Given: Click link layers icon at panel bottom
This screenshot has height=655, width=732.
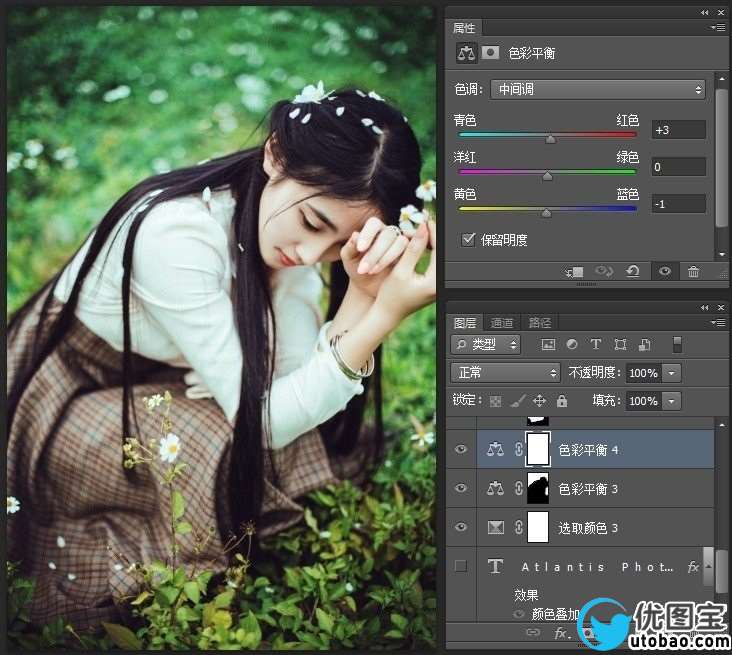Looking at the screenshot, I should (533, 633).
